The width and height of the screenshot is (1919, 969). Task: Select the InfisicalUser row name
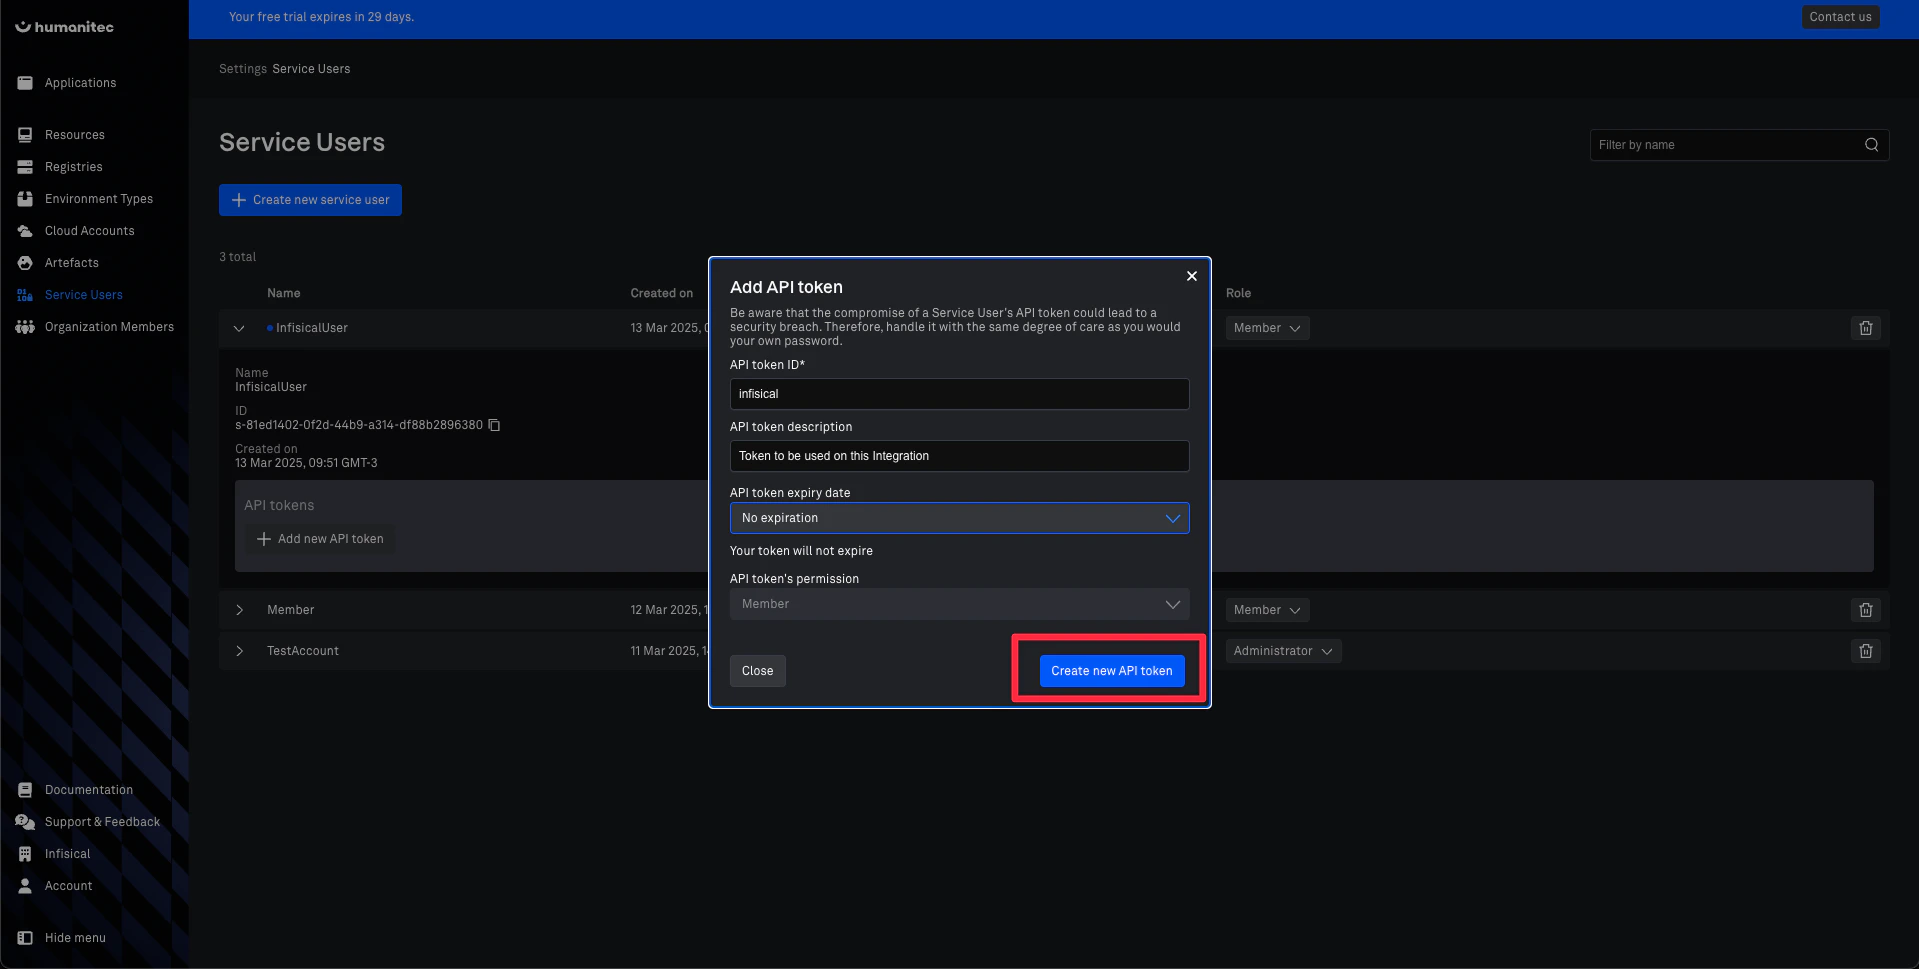point(312,328)
